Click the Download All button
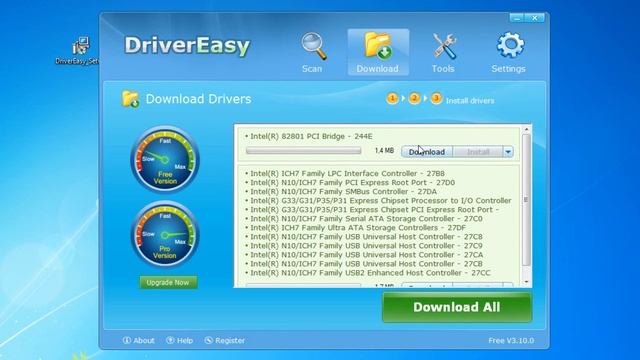This screenshot has width=640, height=360. tap(457, 307)
